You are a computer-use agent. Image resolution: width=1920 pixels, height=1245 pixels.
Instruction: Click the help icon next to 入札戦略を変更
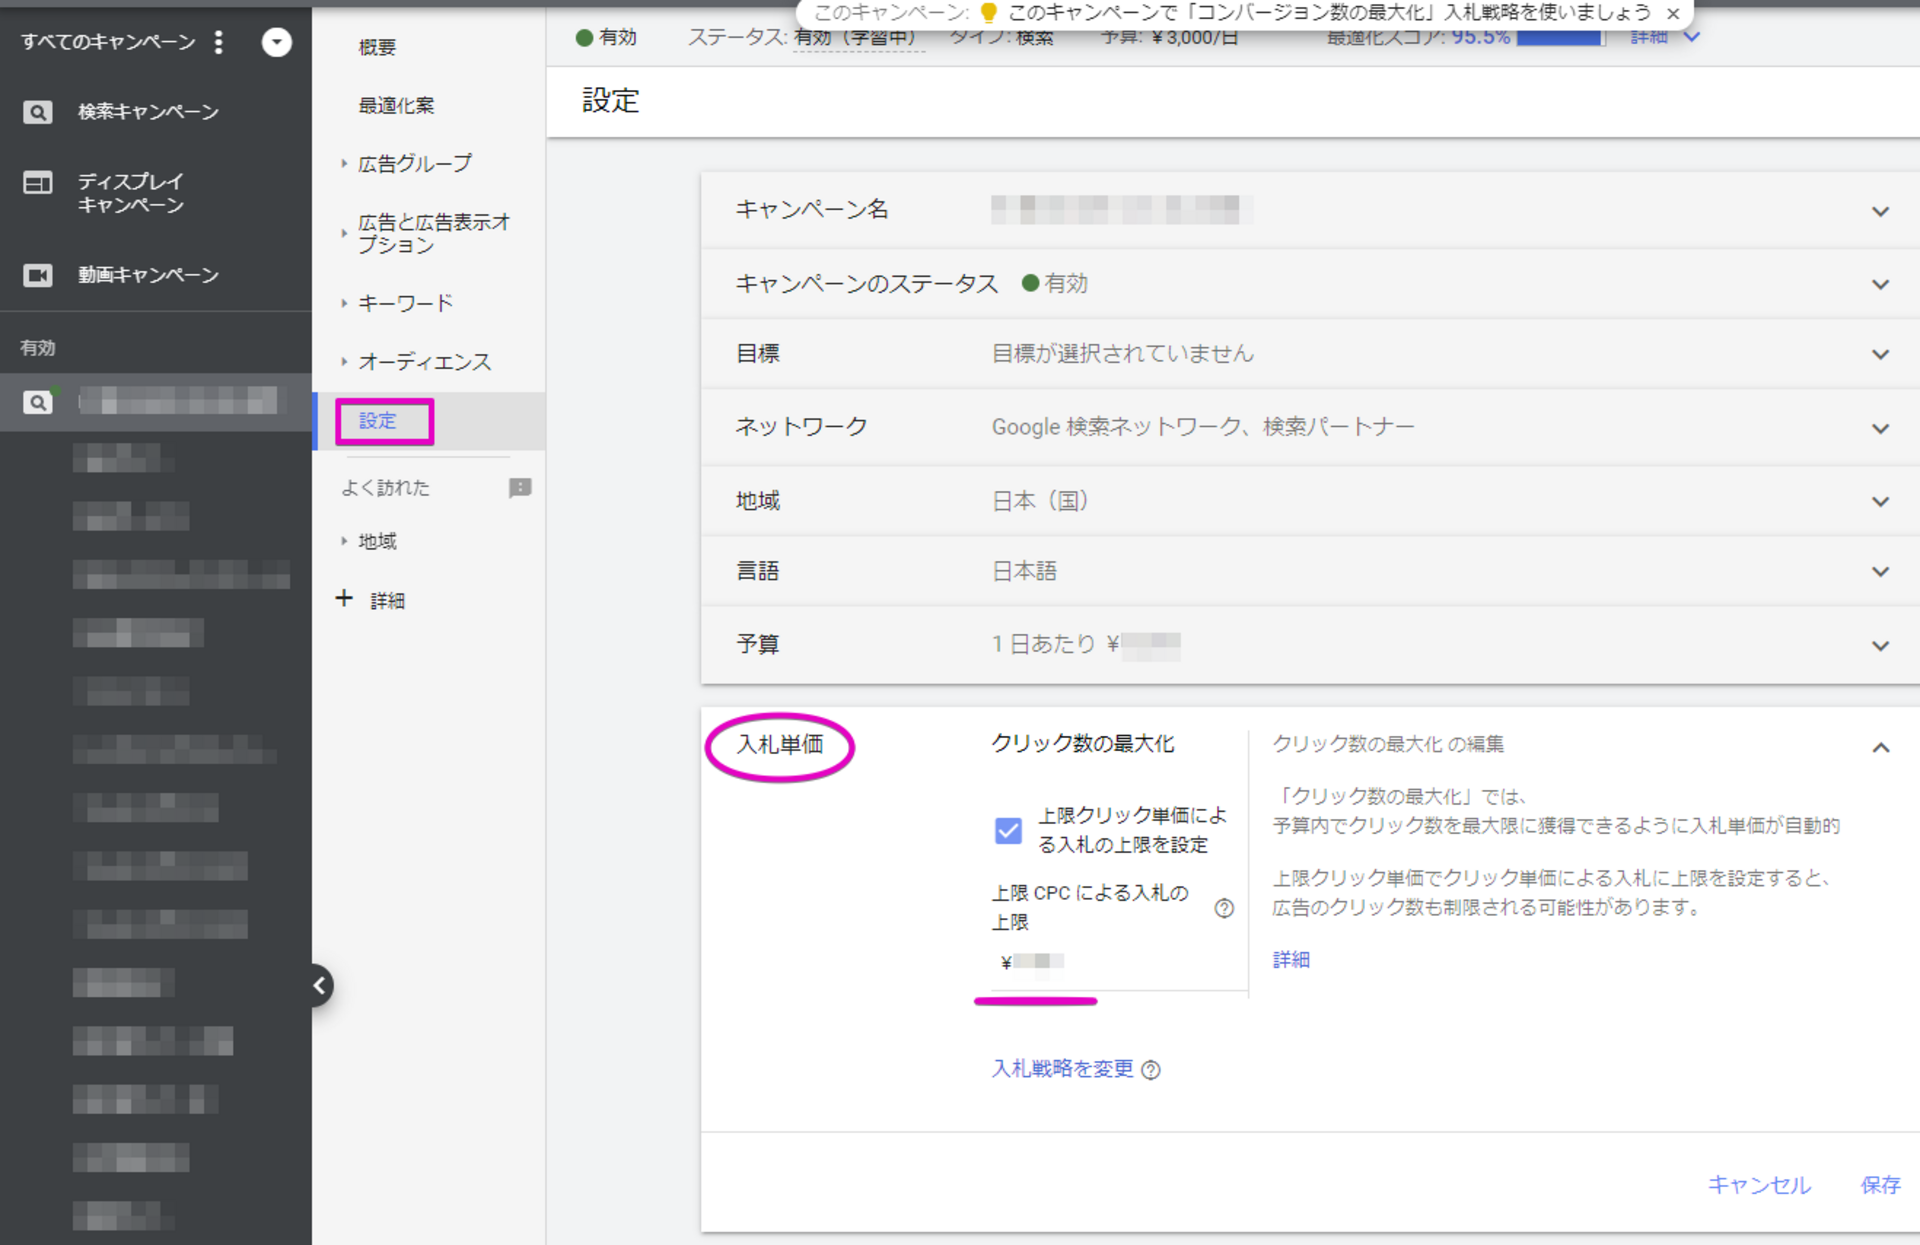click(1151, 1070)
